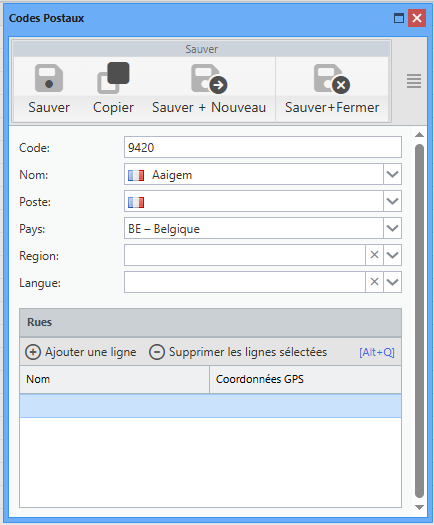Expand the Poste dropdown arrow
This screenshot has height=525, width=434.
pyautogui.click(x=392, y=201)
